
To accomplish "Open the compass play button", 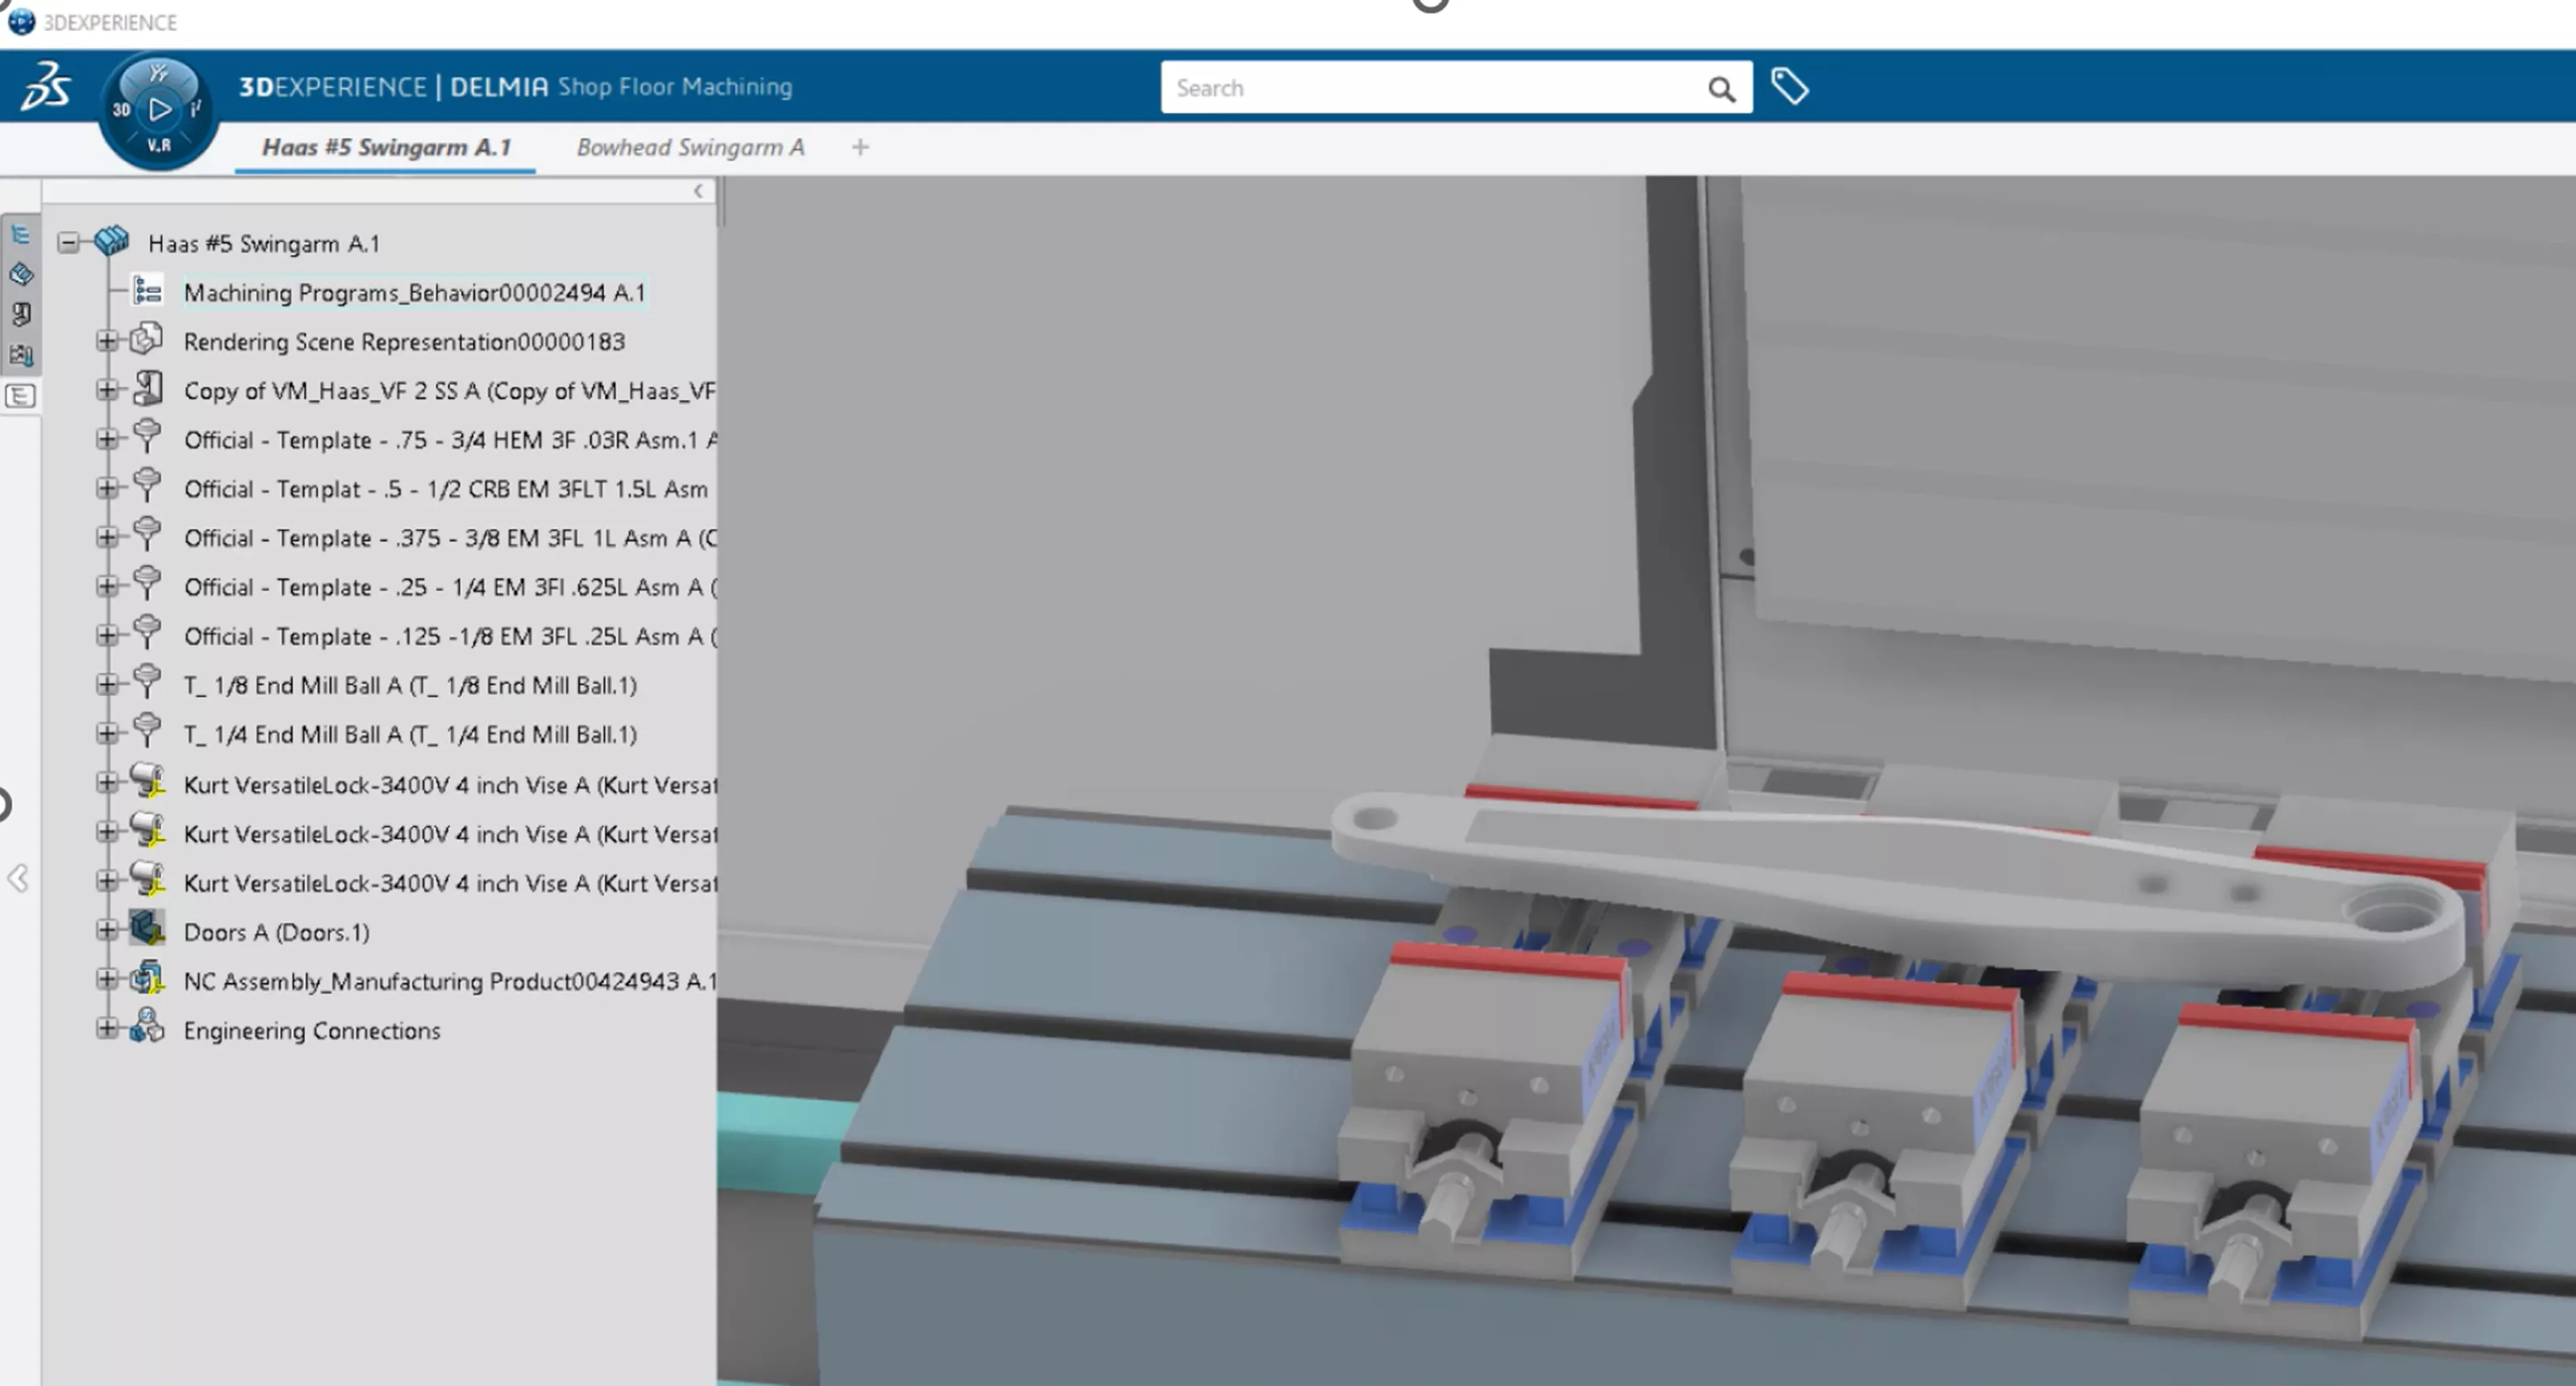I will pyautogui.click(x=159, y=109).
